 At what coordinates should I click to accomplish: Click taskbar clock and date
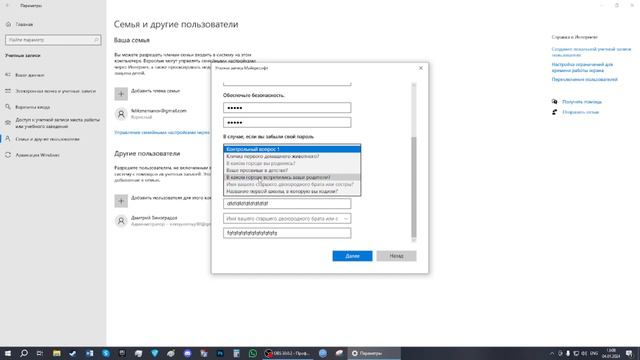click(611, 353)
